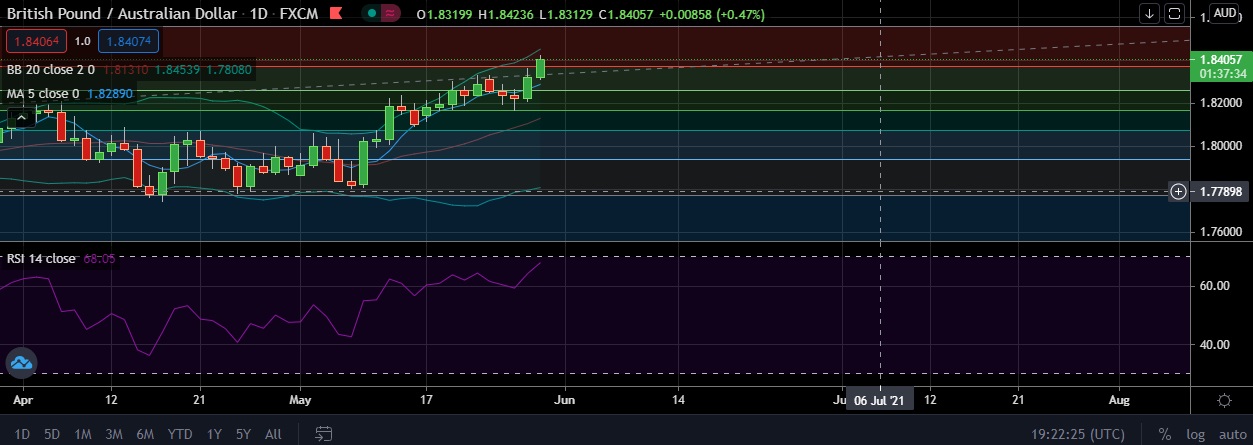Screen dimensions: 1253x445
Task: Set range to 1D
Action: click(x=21, y=434)
